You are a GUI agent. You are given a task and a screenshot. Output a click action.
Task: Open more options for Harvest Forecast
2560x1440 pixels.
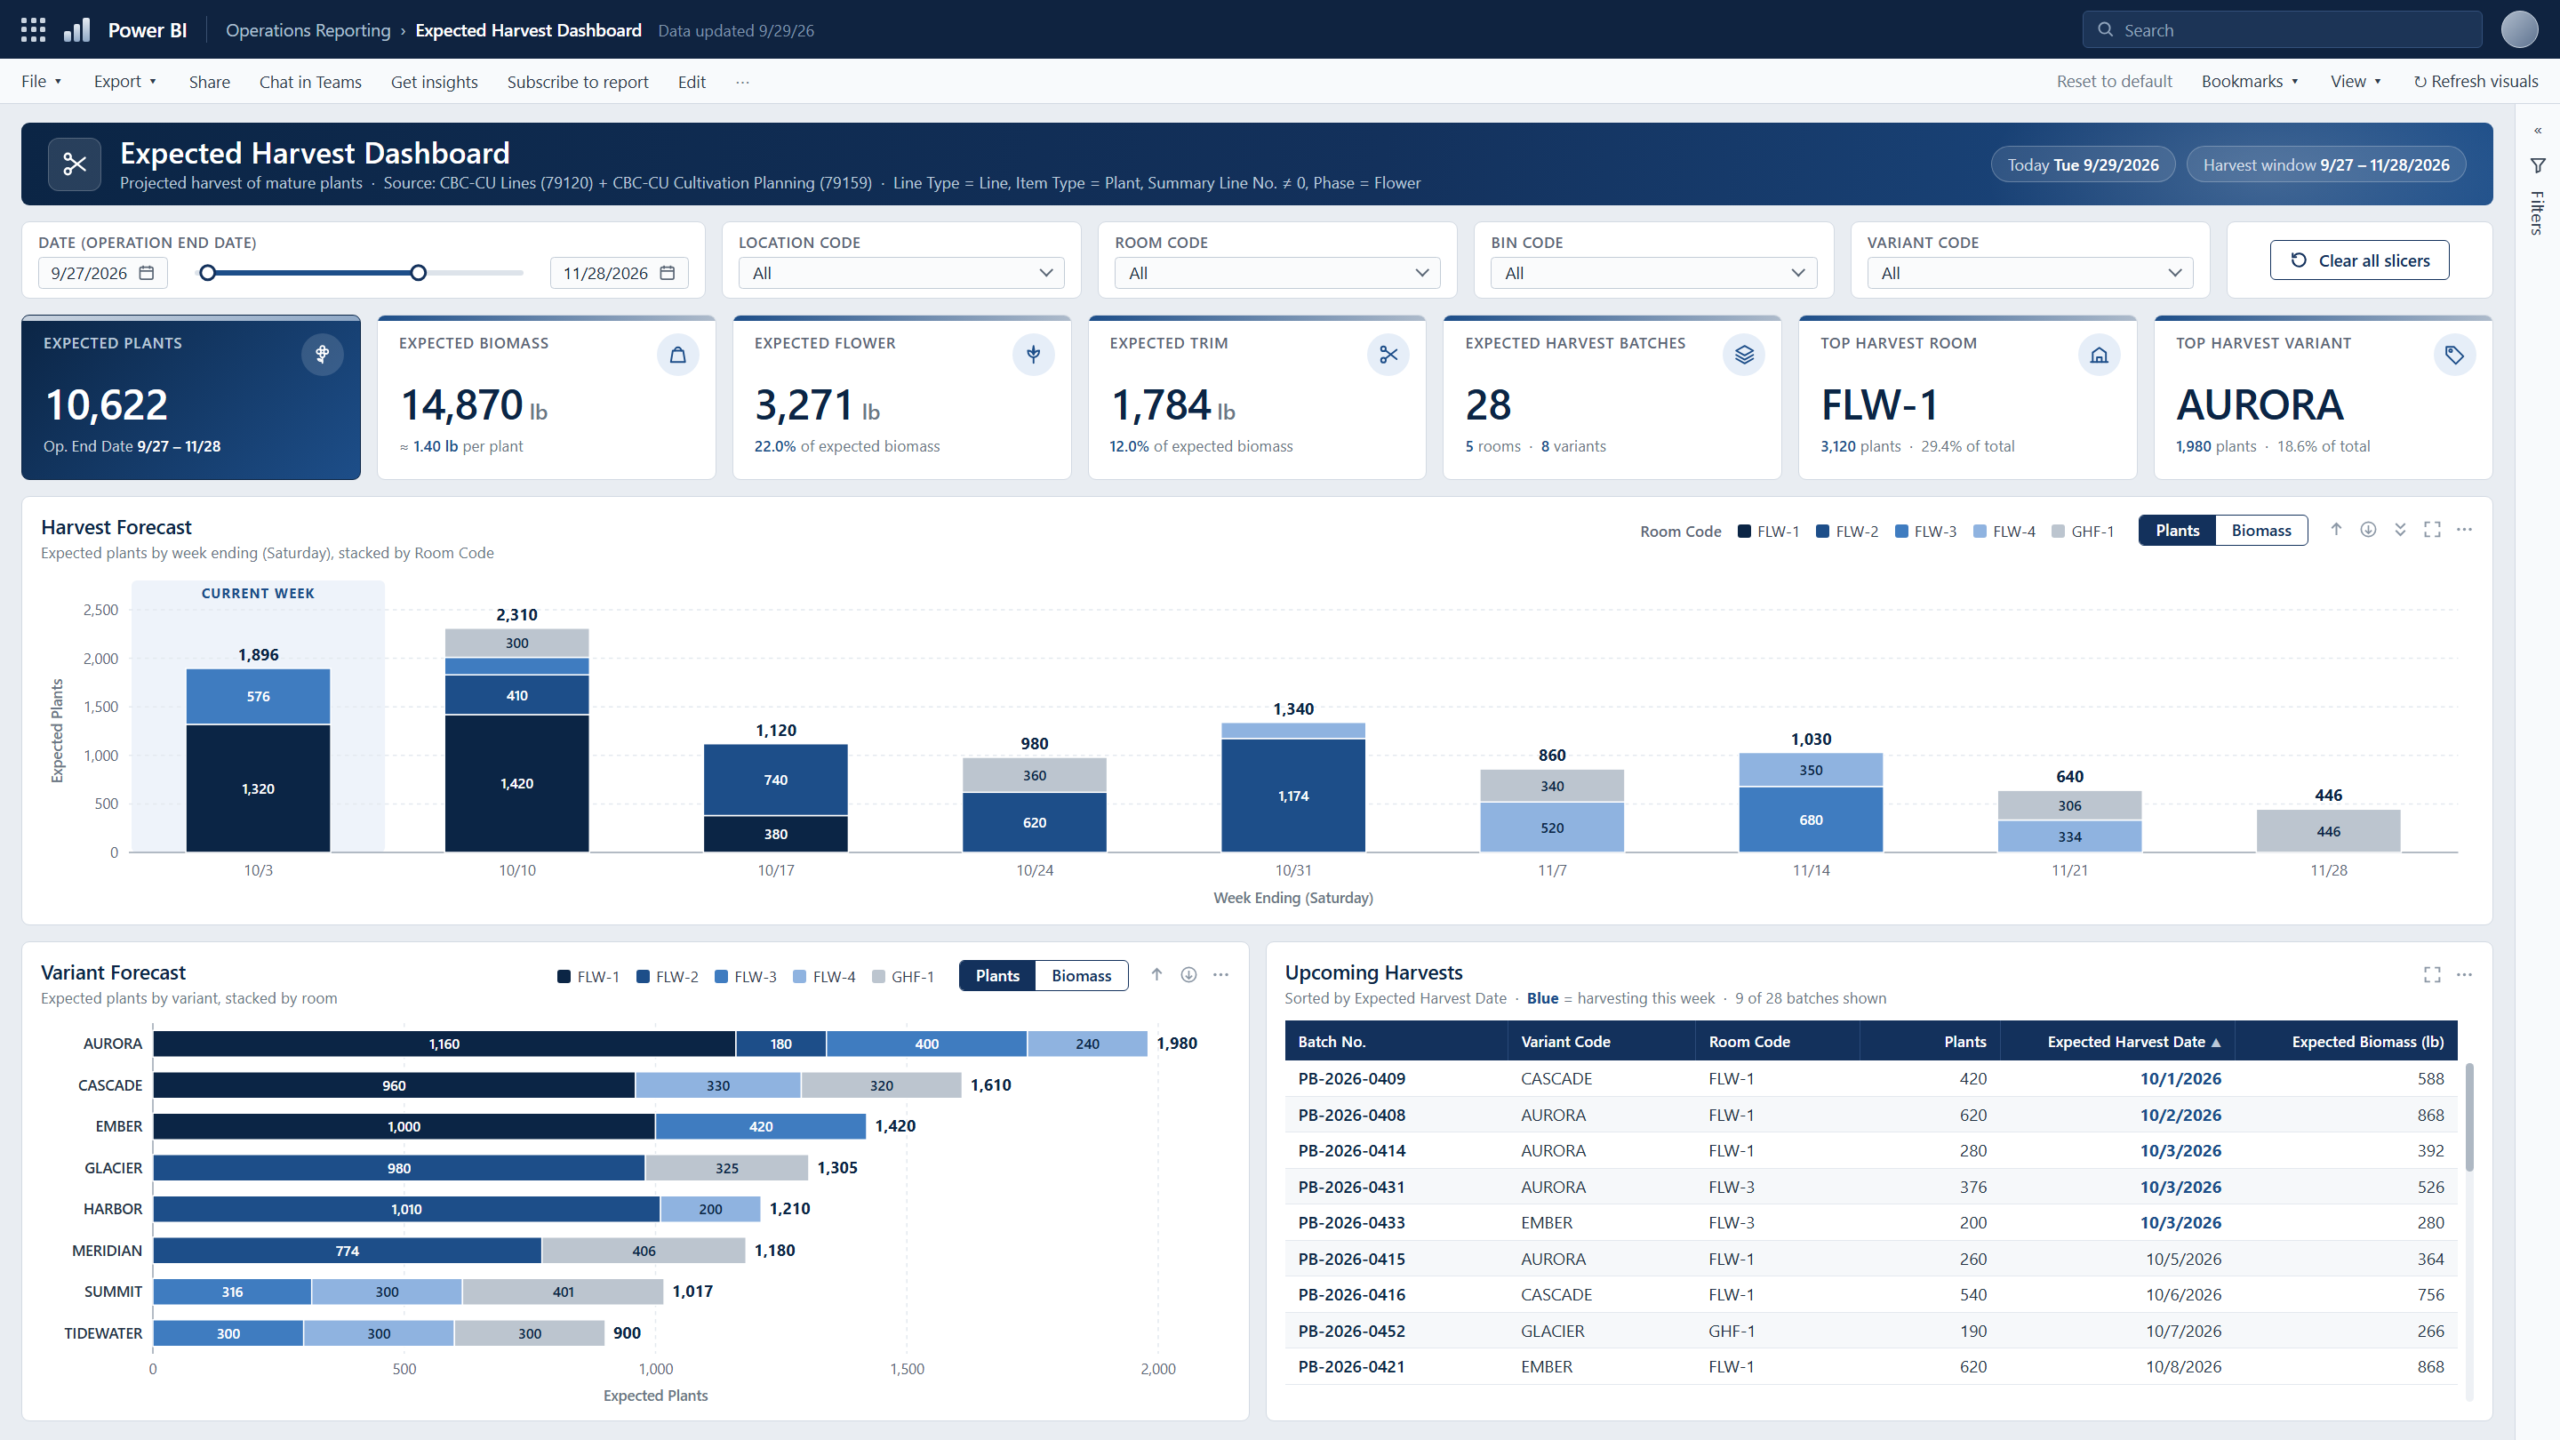coord(2464,530)
